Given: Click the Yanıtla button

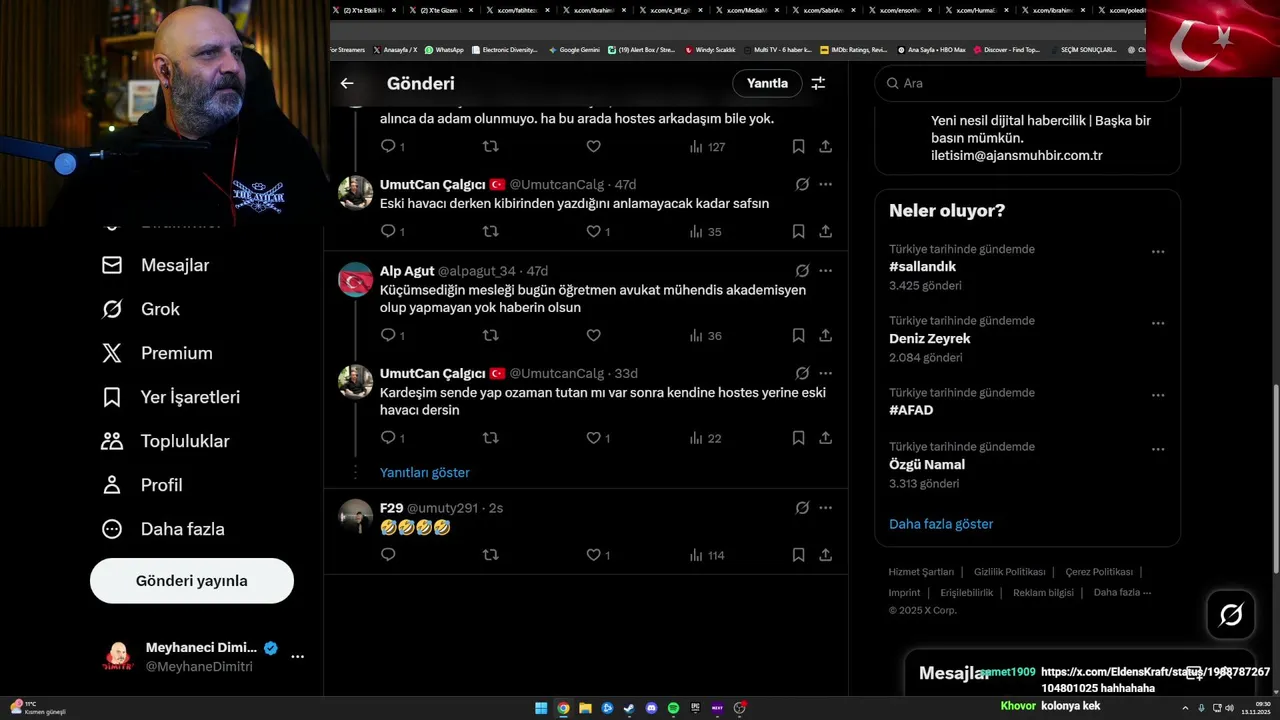Looking at the screenshot, I should (x=767, y=84).
